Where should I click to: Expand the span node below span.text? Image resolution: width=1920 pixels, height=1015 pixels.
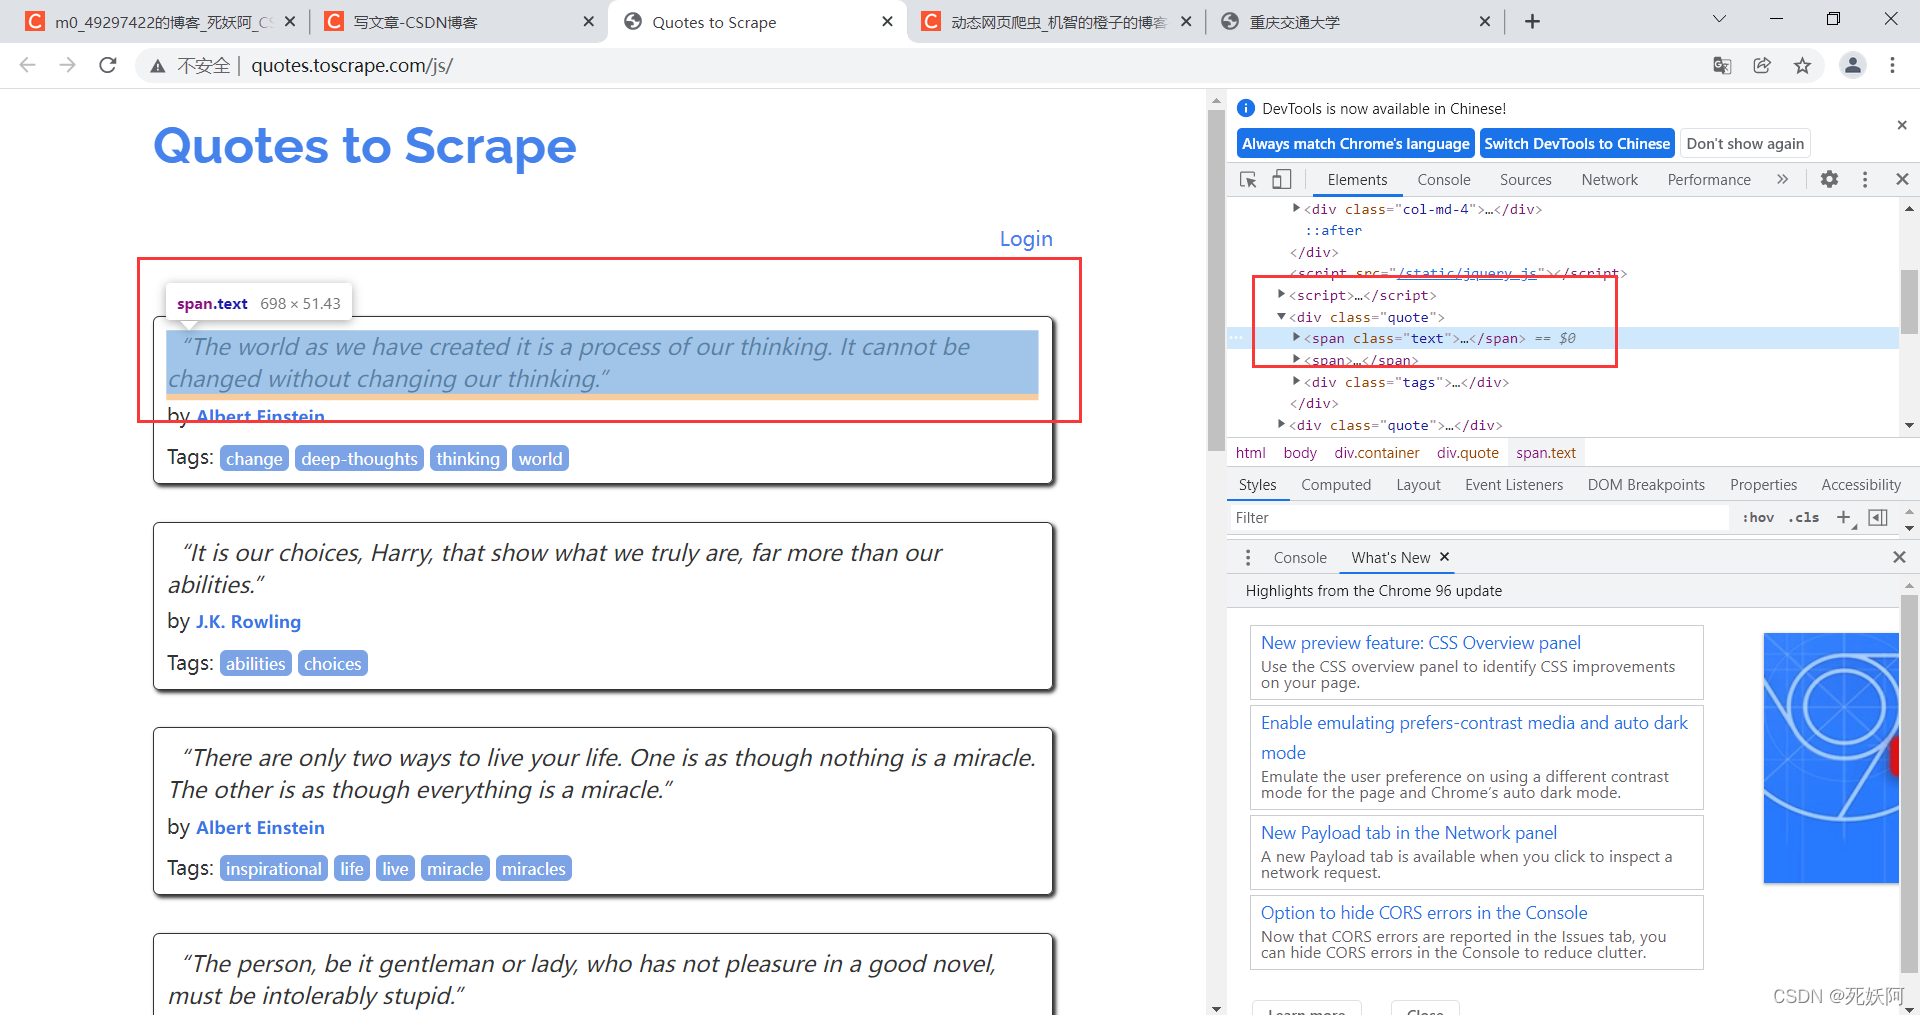1296,358
